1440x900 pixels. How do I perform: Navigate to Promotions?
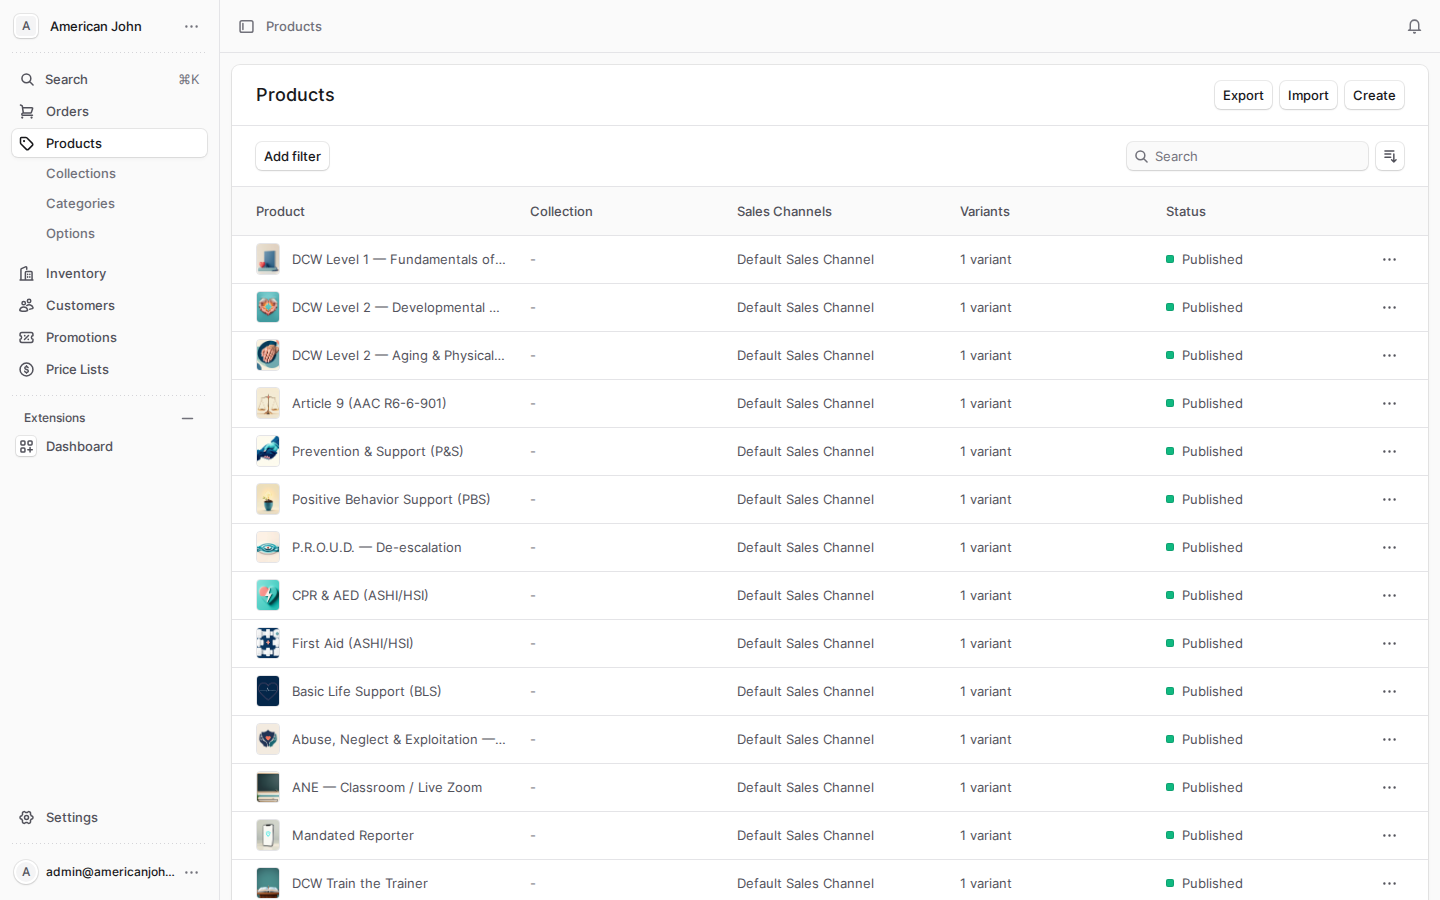(x=109, y=337)
